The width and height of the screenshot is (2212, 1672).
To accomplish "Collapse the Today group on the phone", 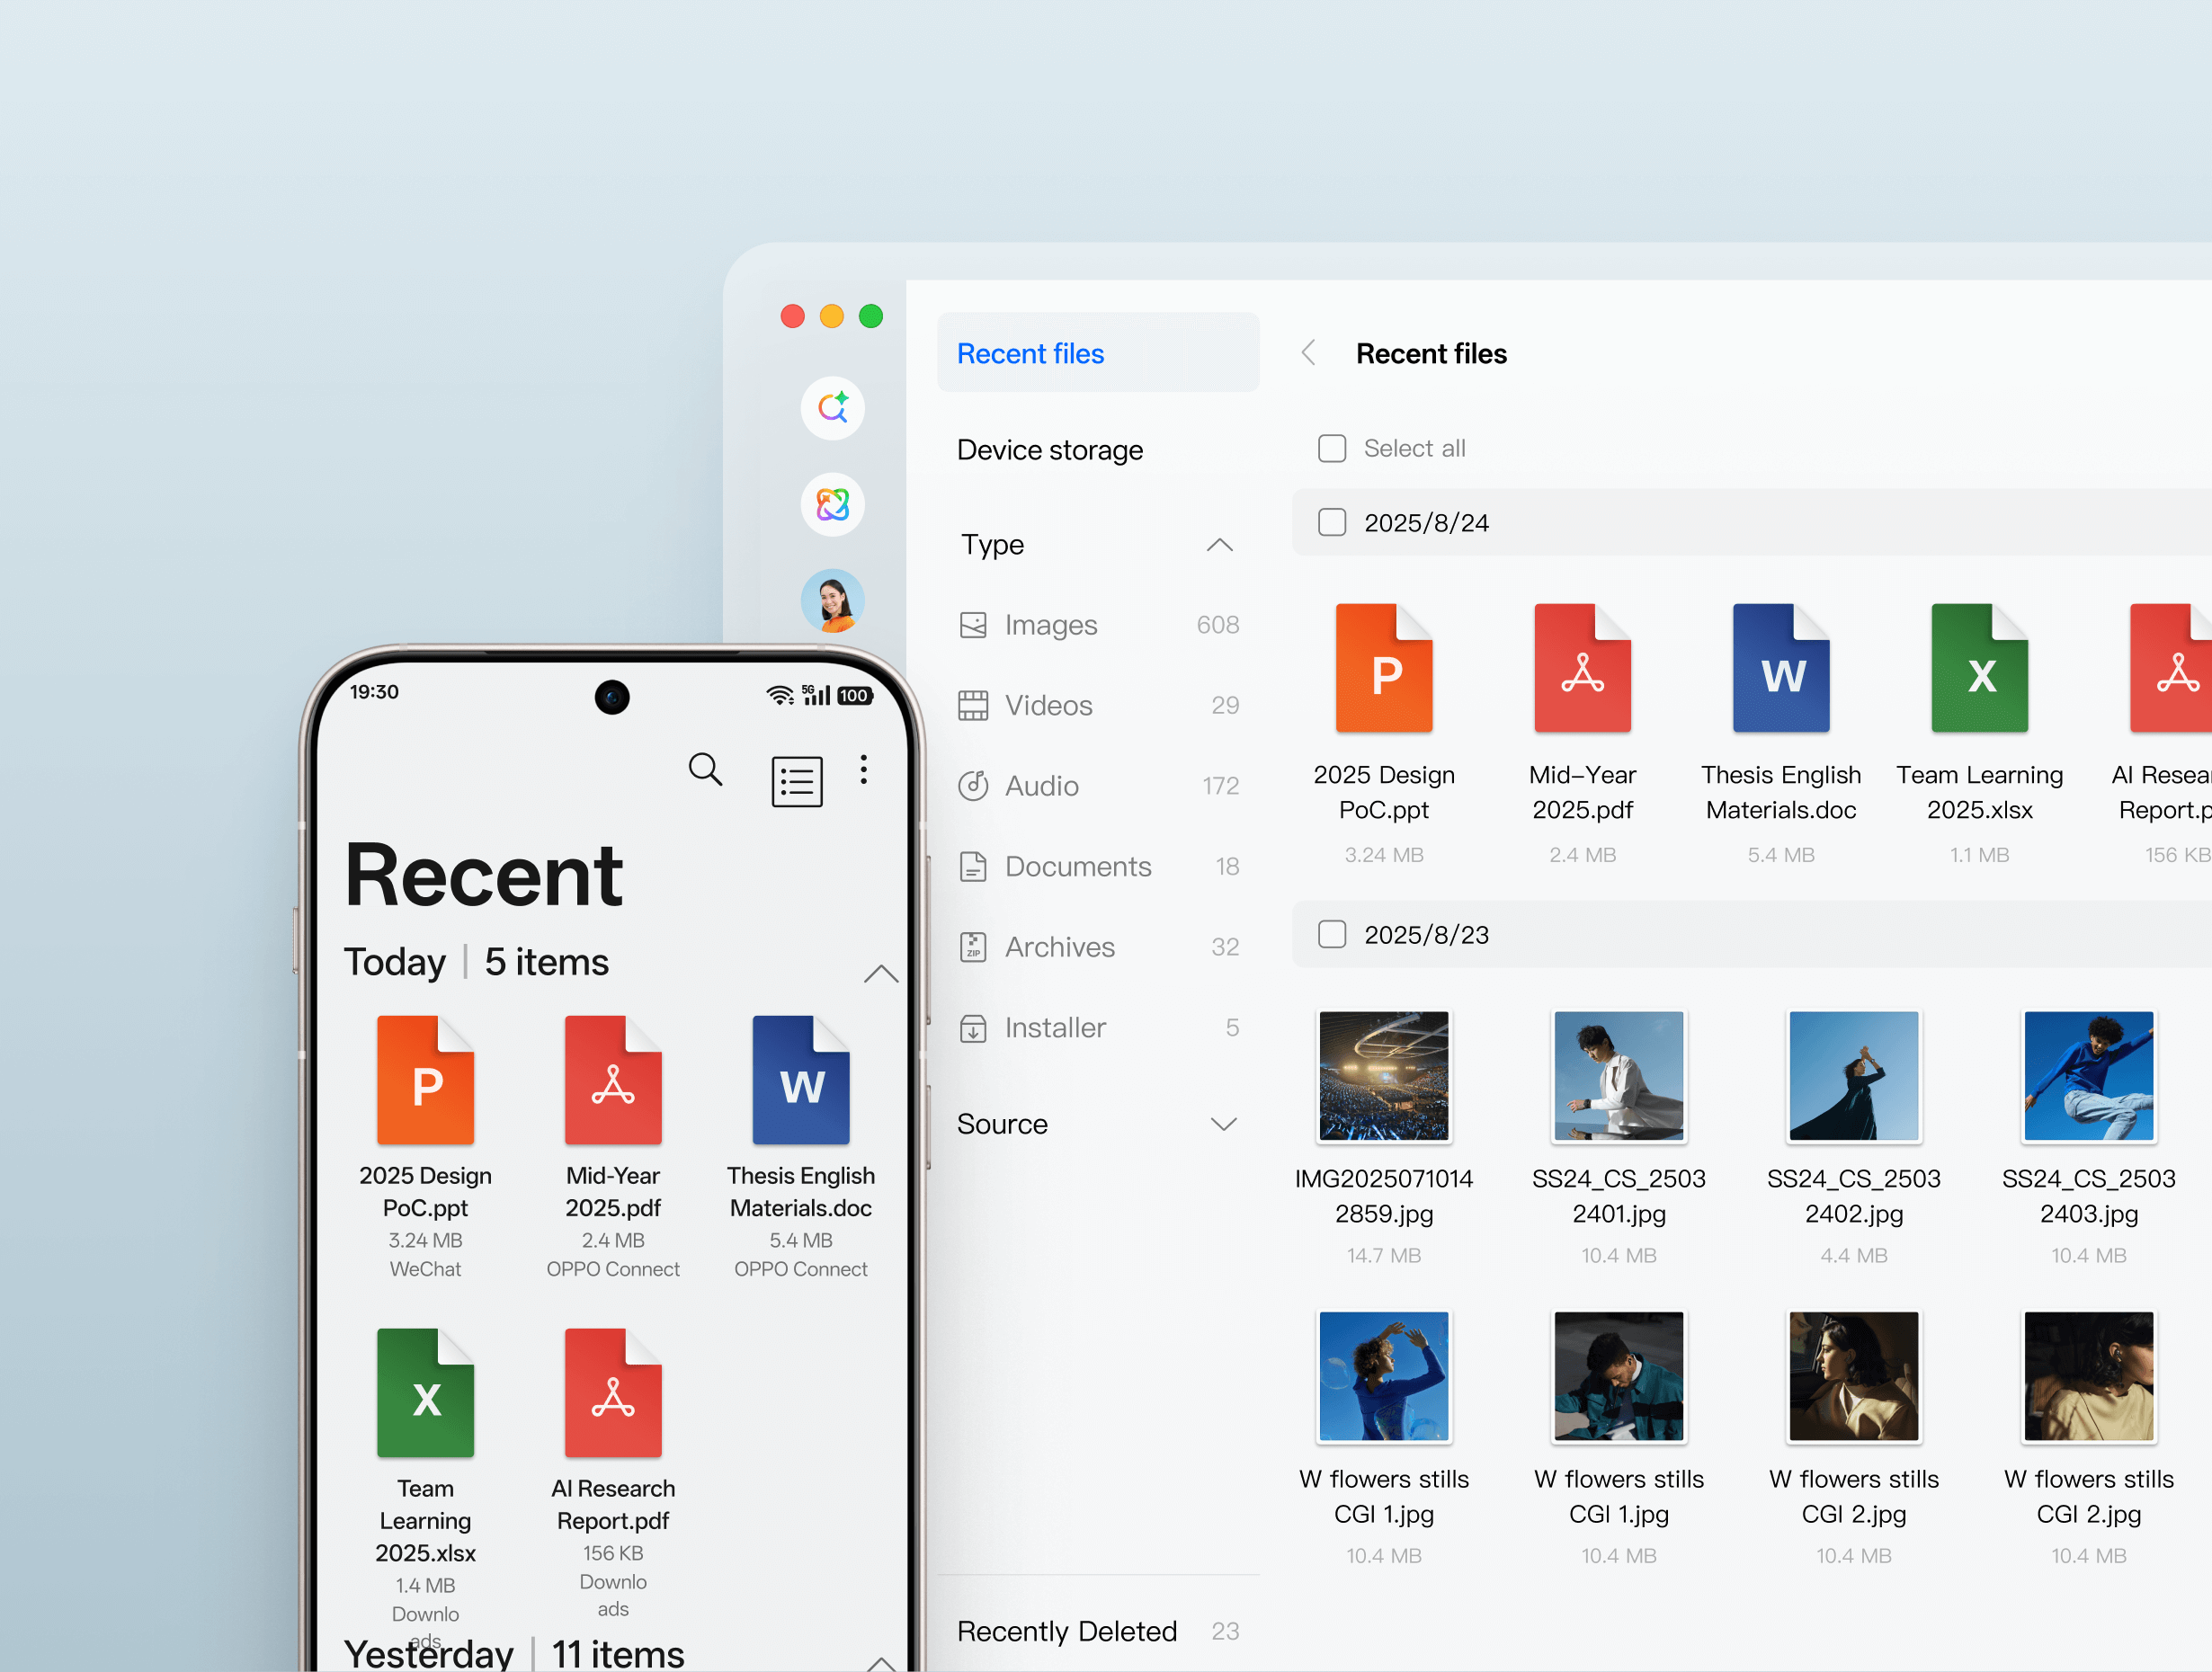I will (880, 974).
